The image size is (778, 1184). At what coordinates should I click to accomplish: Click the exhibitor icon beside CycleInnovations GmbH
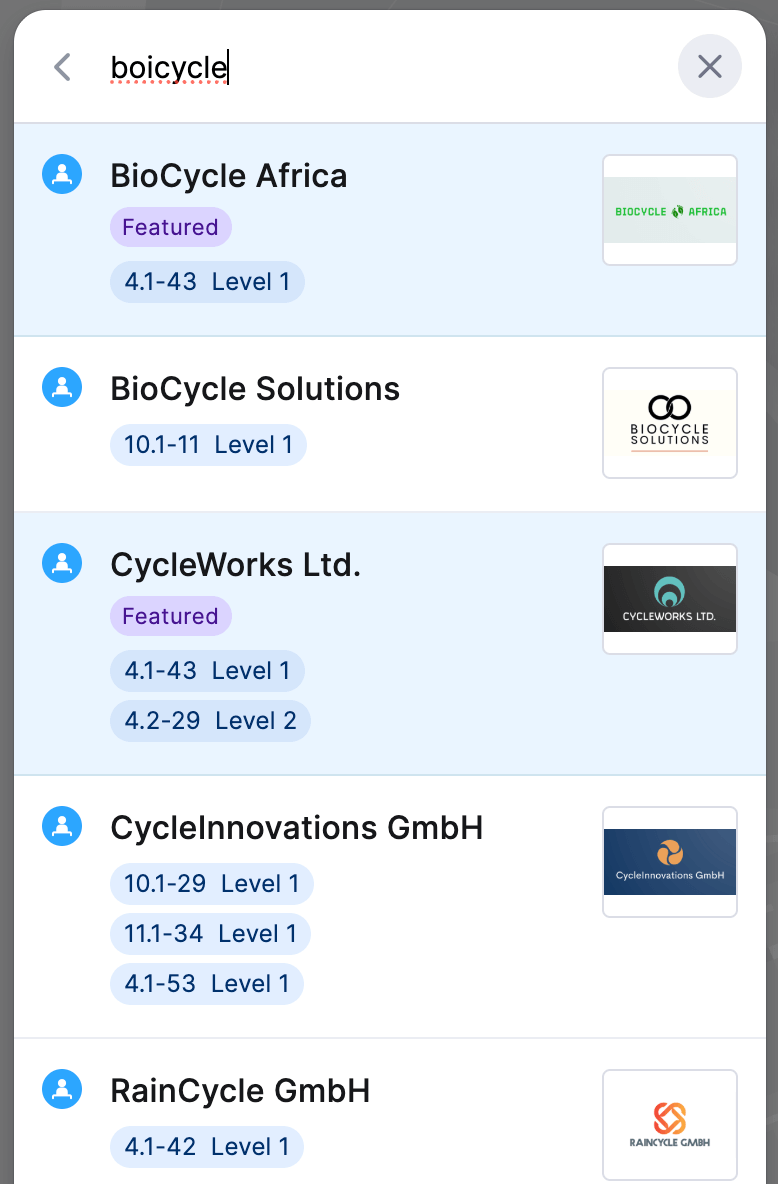pos(62,826)
